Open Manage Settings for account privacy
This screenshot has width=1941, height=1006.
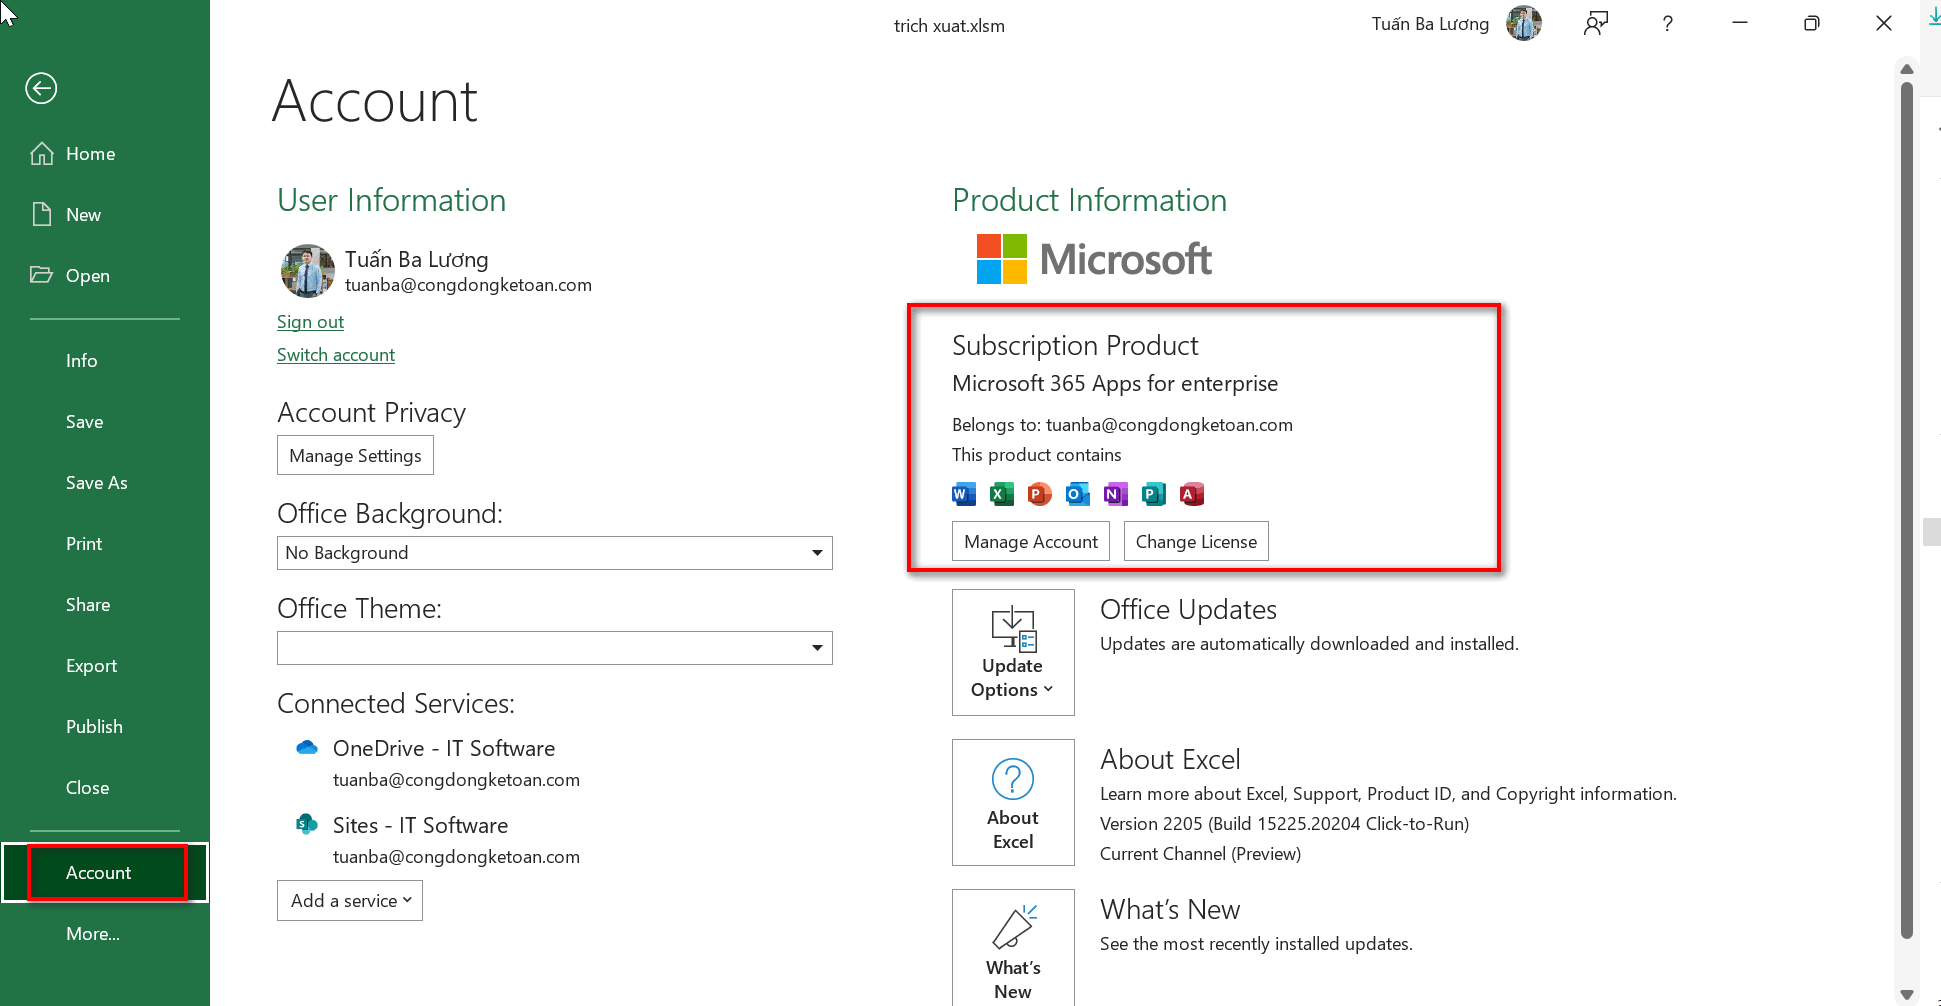point(355,455)
